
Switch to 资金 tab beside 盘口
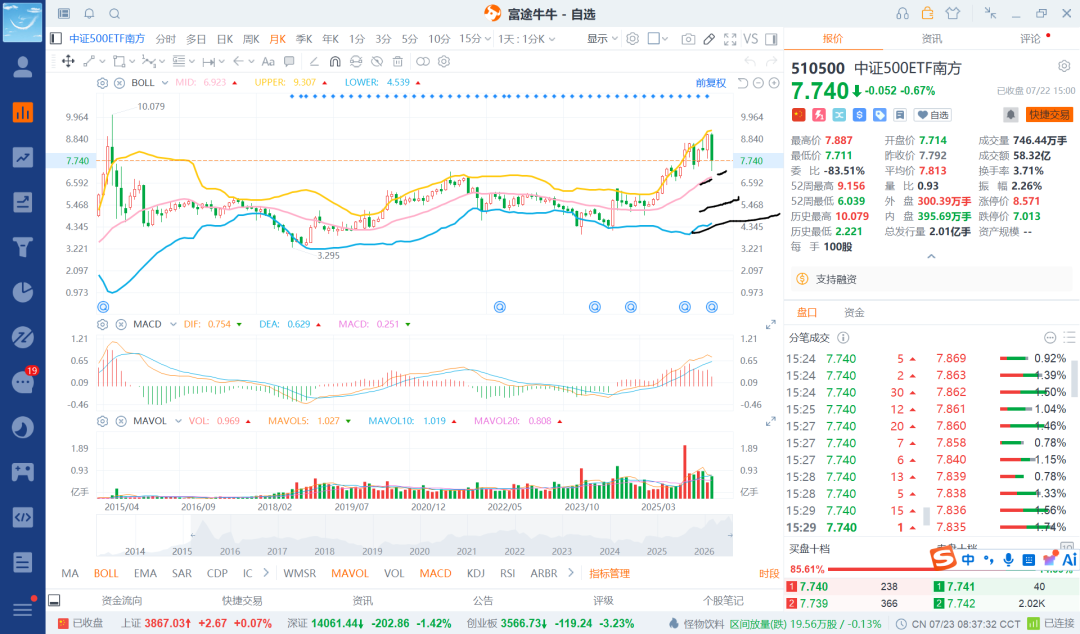pyautogui.click(x=854, y=312)
